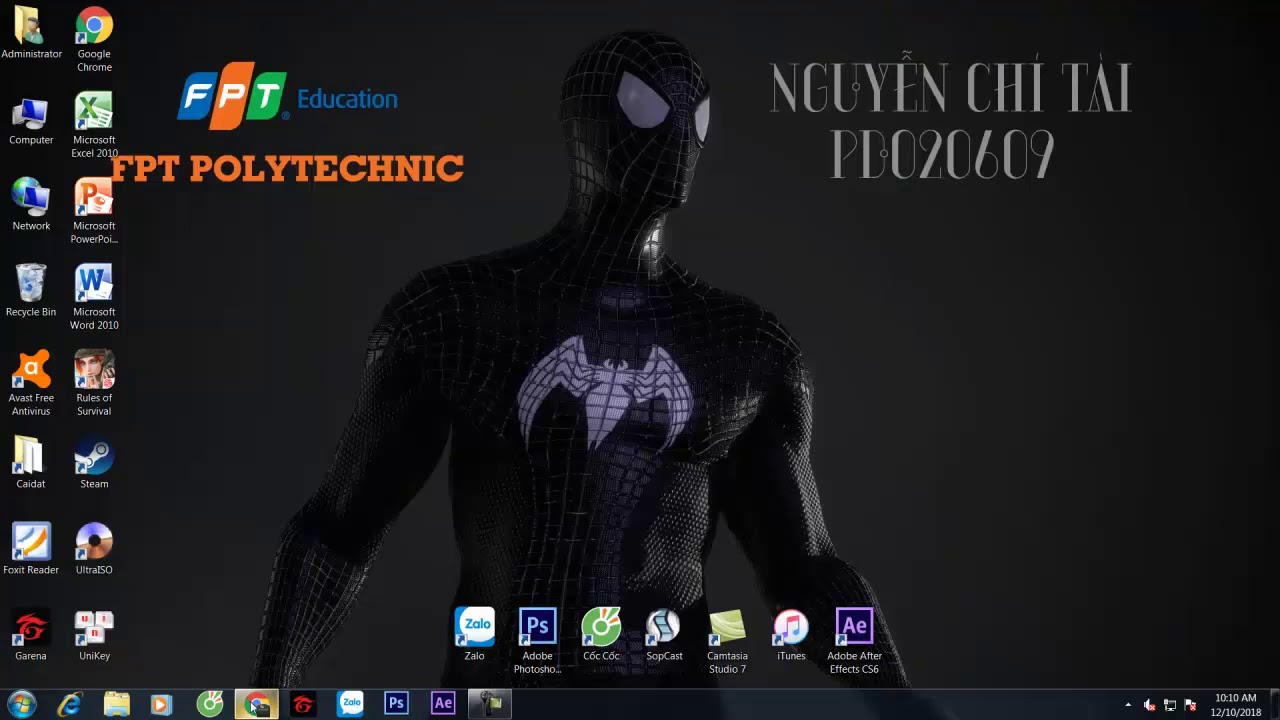
Task: Select the Adobe Photoshop desktop shortcut
Action: [x=538, y=641]
